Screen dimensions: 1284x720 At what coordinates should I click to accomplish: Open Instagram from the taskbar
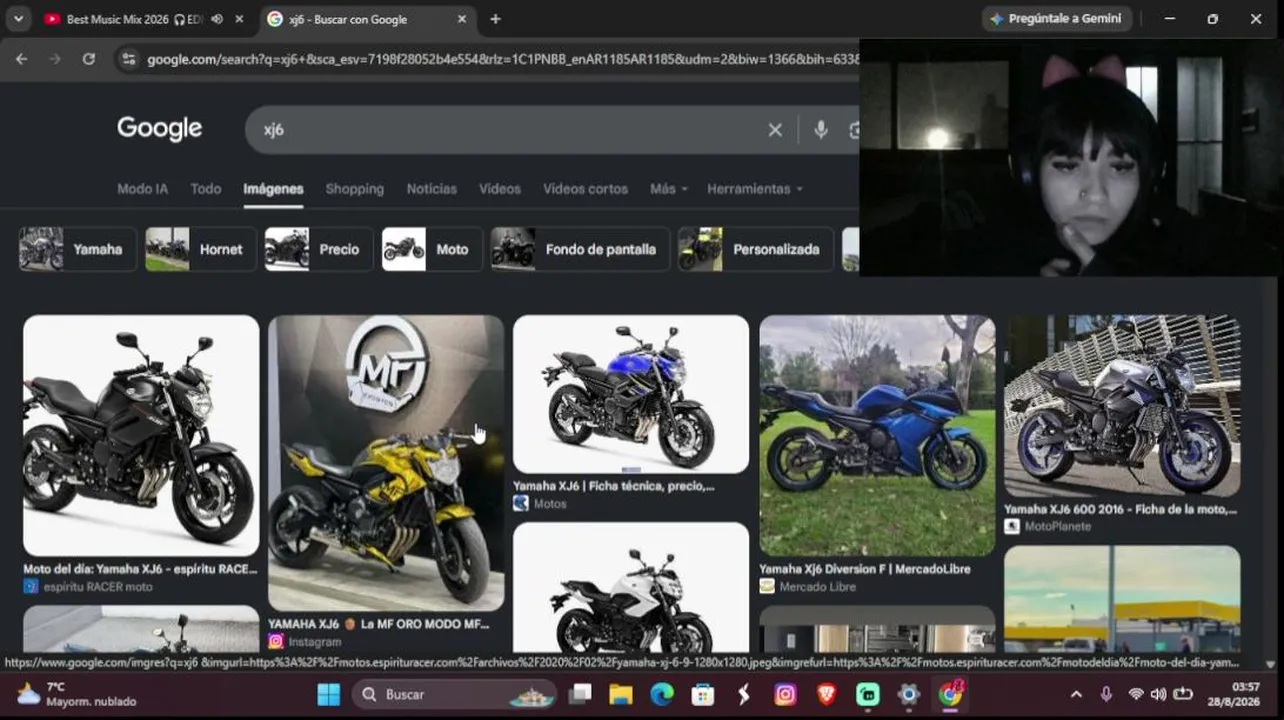click(x=786, y=694)
